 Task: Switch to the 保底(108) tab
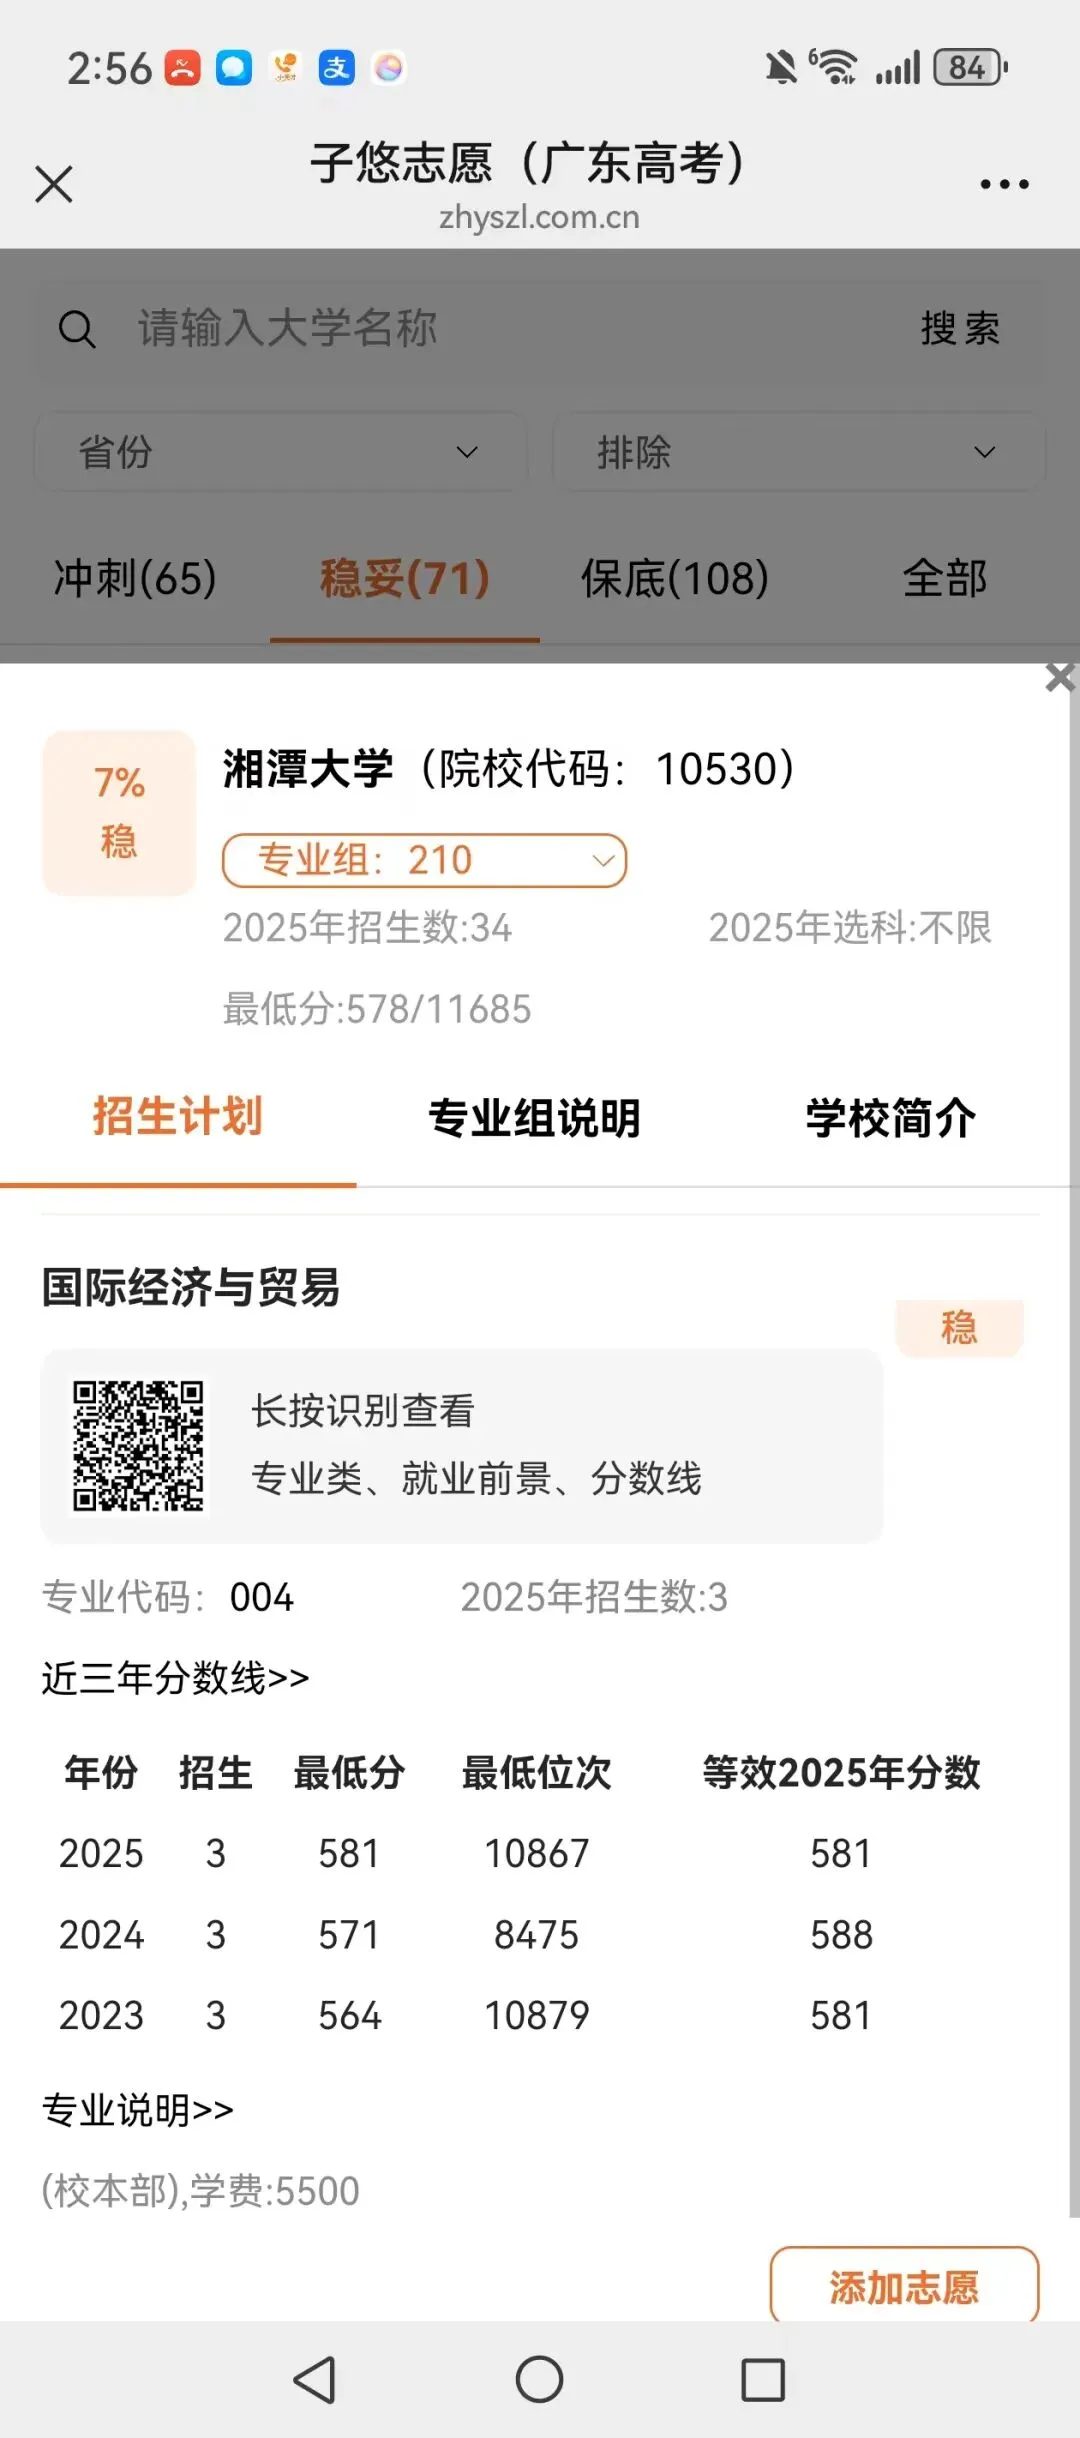(x=675, y=578)
